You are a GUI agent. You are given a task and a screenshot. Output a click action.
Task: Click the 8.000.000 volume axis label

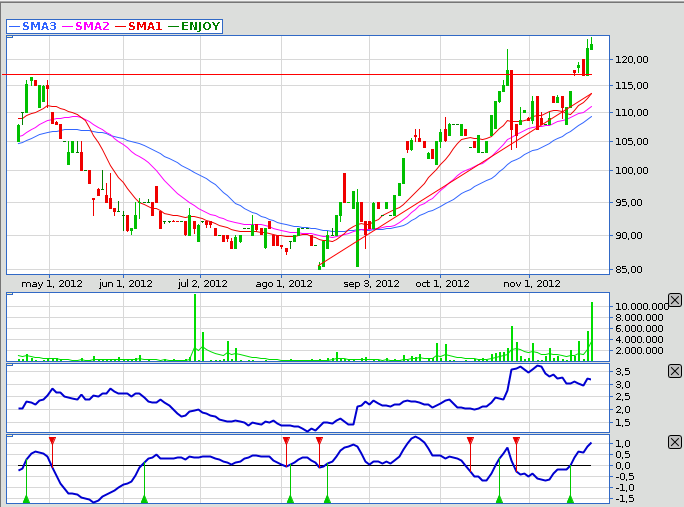pyautogui.click(x=639, y=318)
